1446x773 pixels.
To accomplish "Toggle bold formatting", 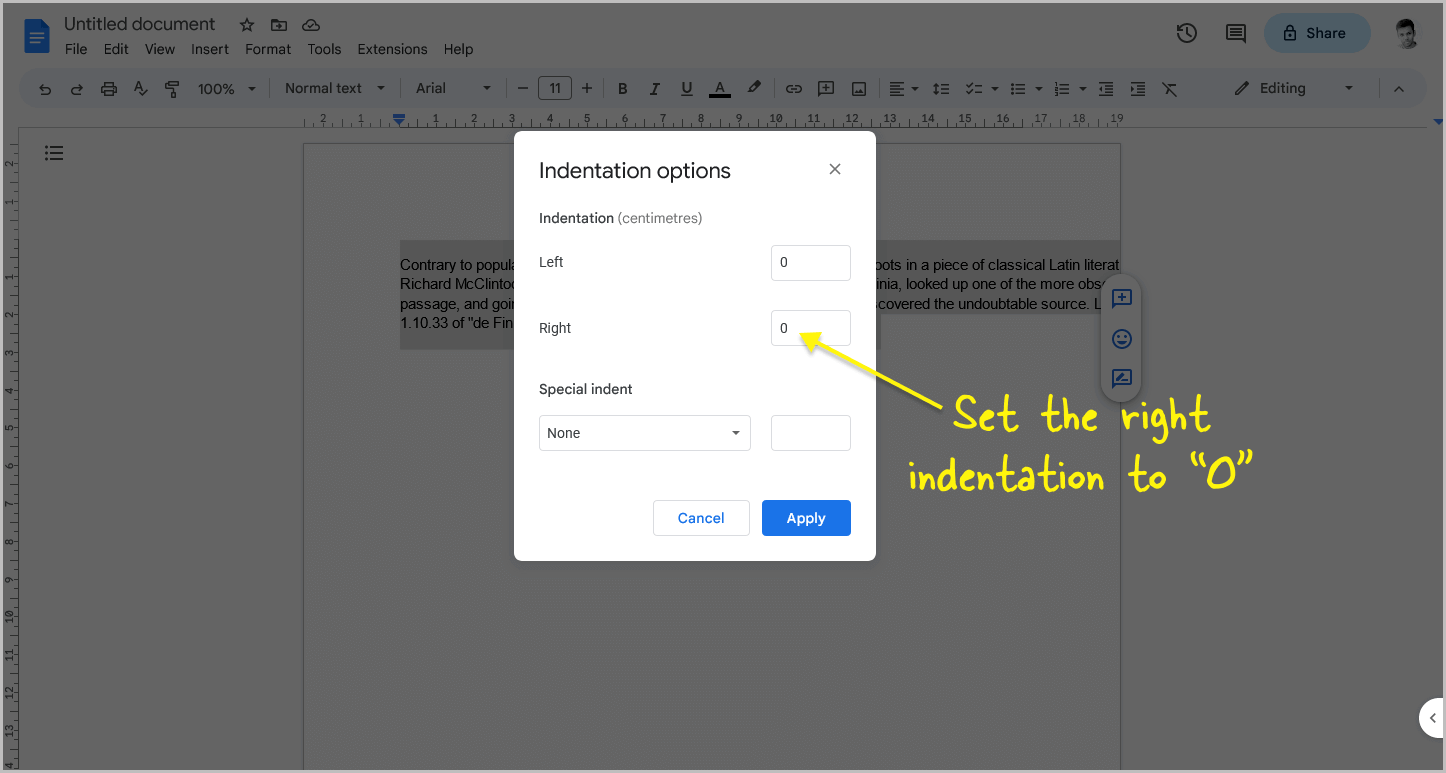I will tap(622, 88).
